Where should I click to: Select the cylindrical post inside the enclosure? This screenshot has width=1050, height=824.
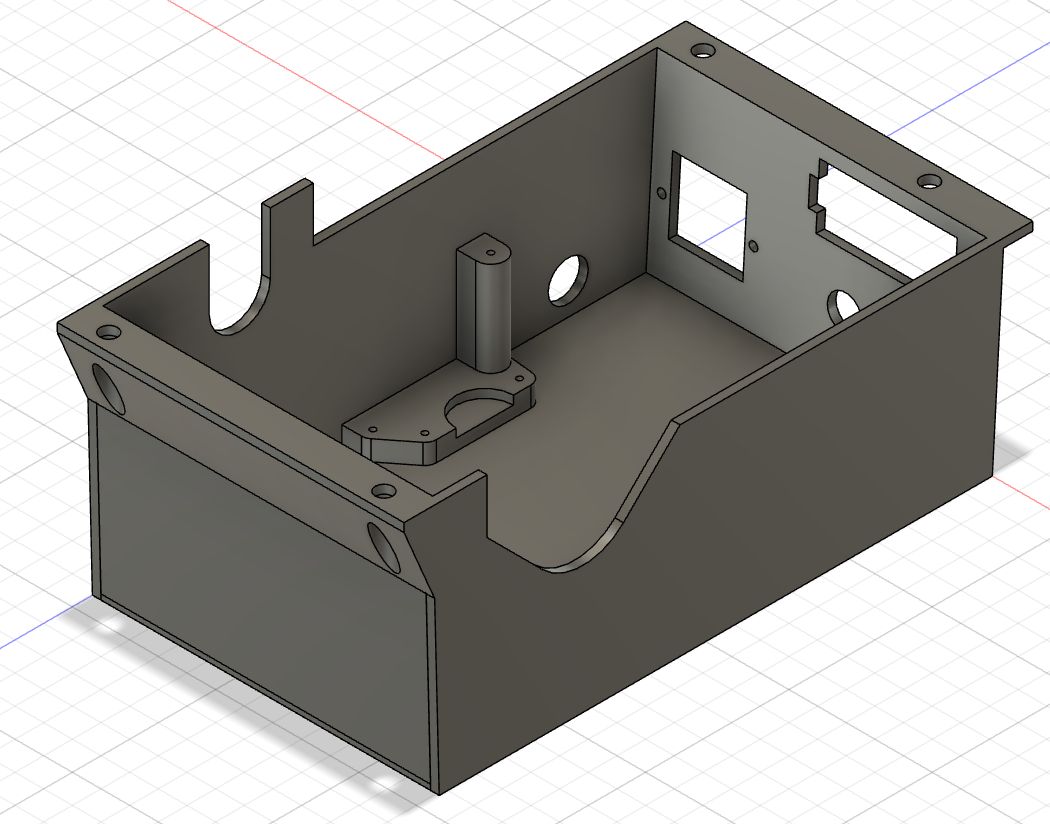click(484, 310)
